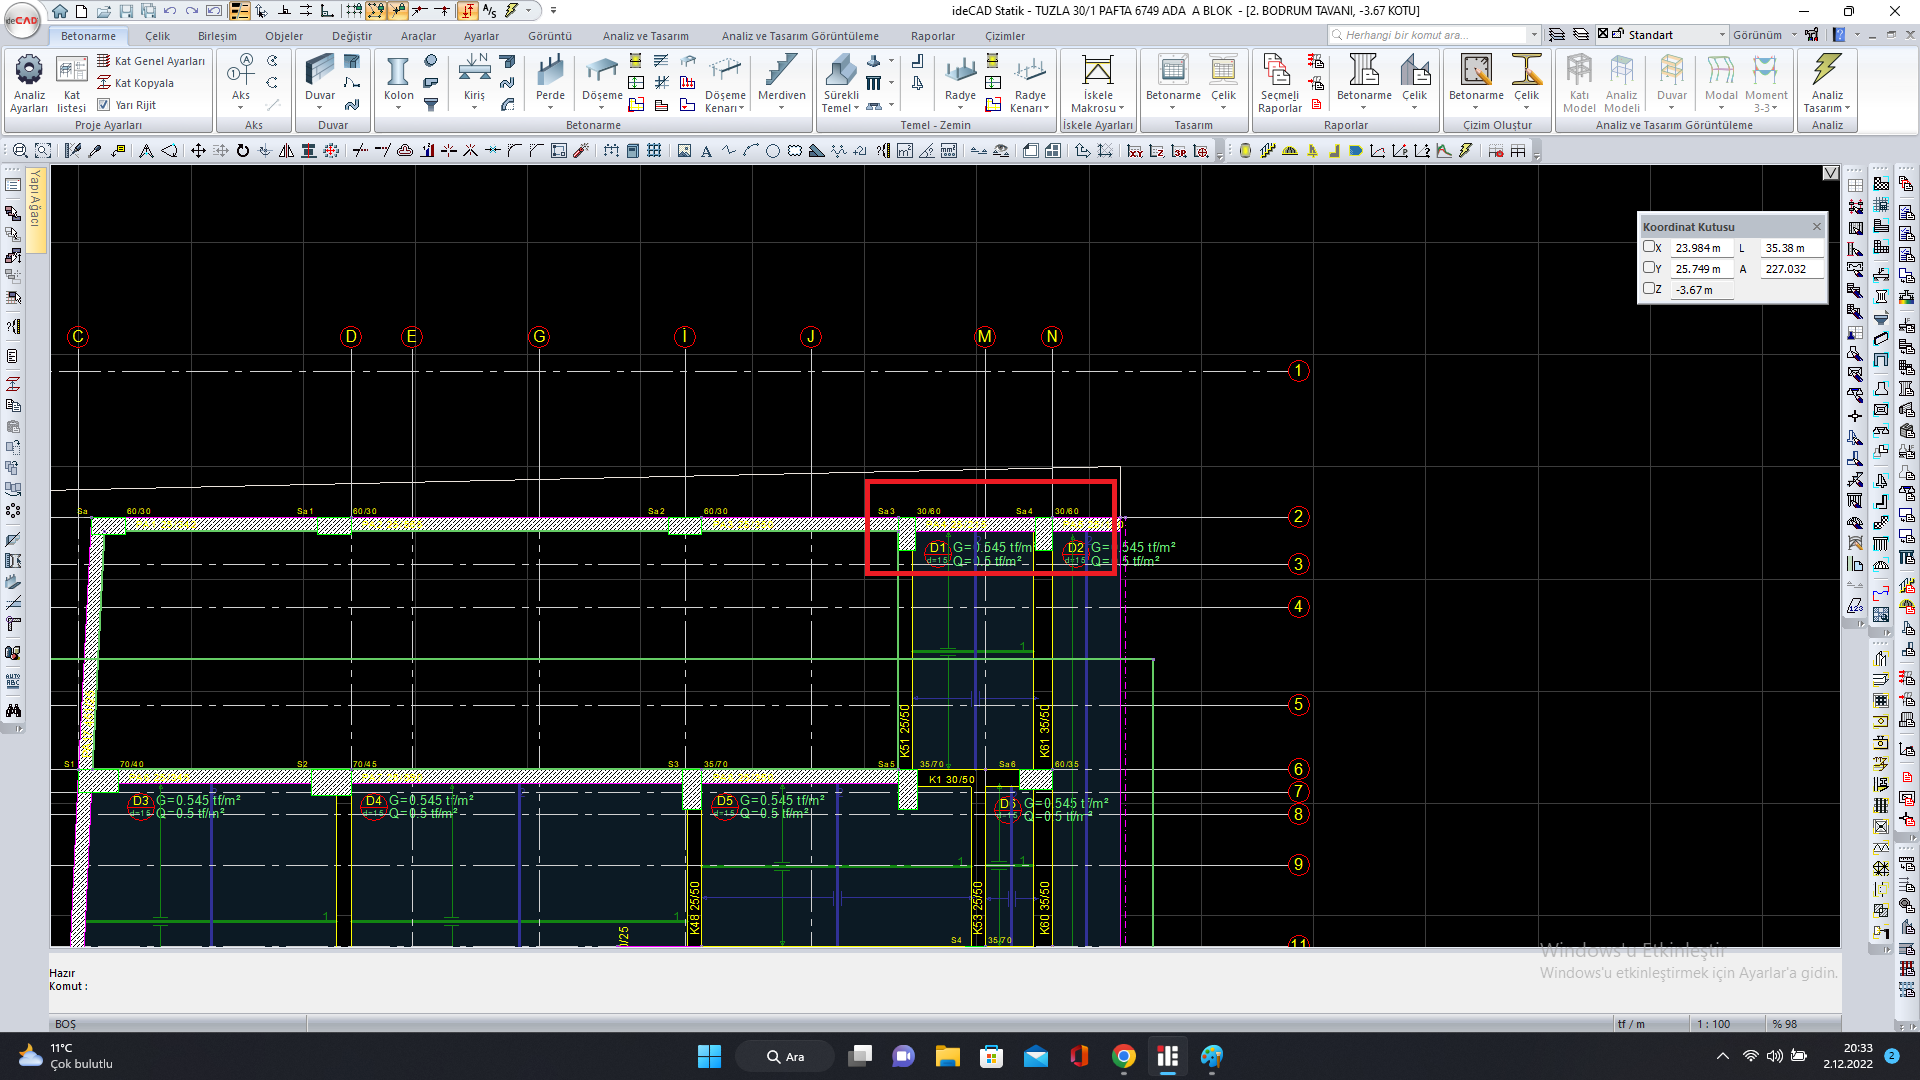Switch to Raporlar ribbon tab
The height and width of the screenshot is (1080, 1920).
click(932, 36)
